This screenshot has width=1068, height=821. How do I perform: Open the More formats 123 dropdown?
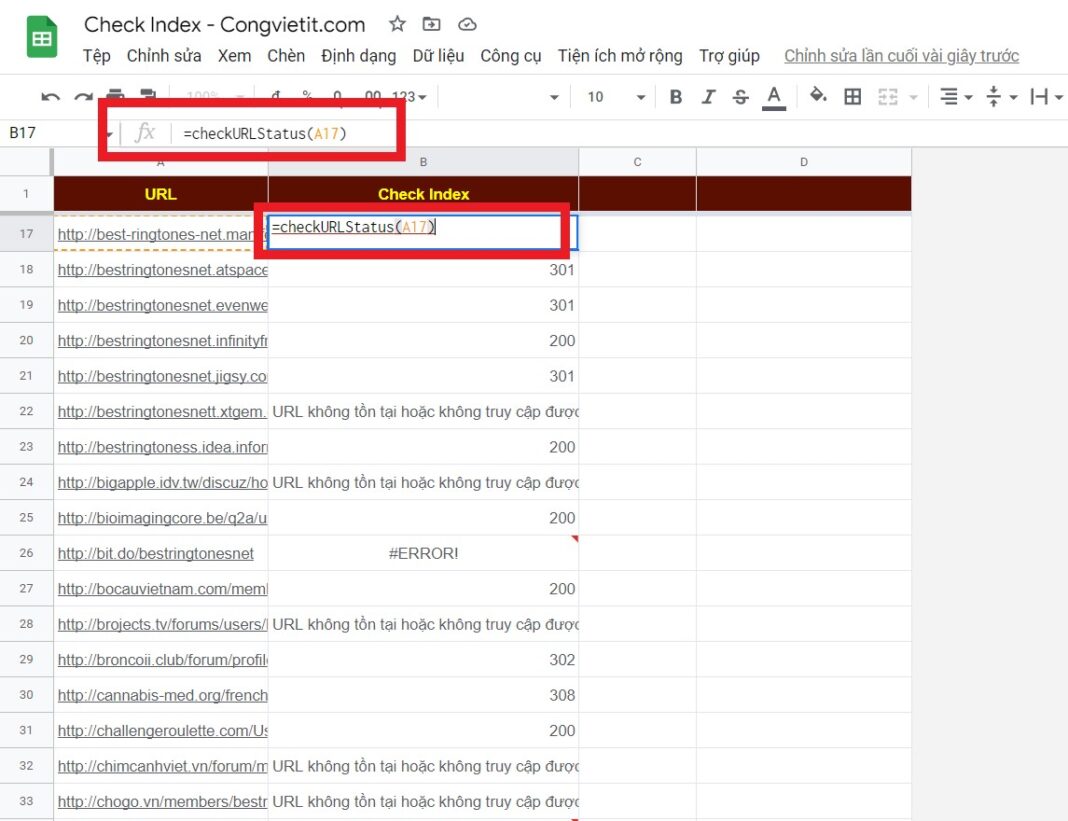click(409, 97)
